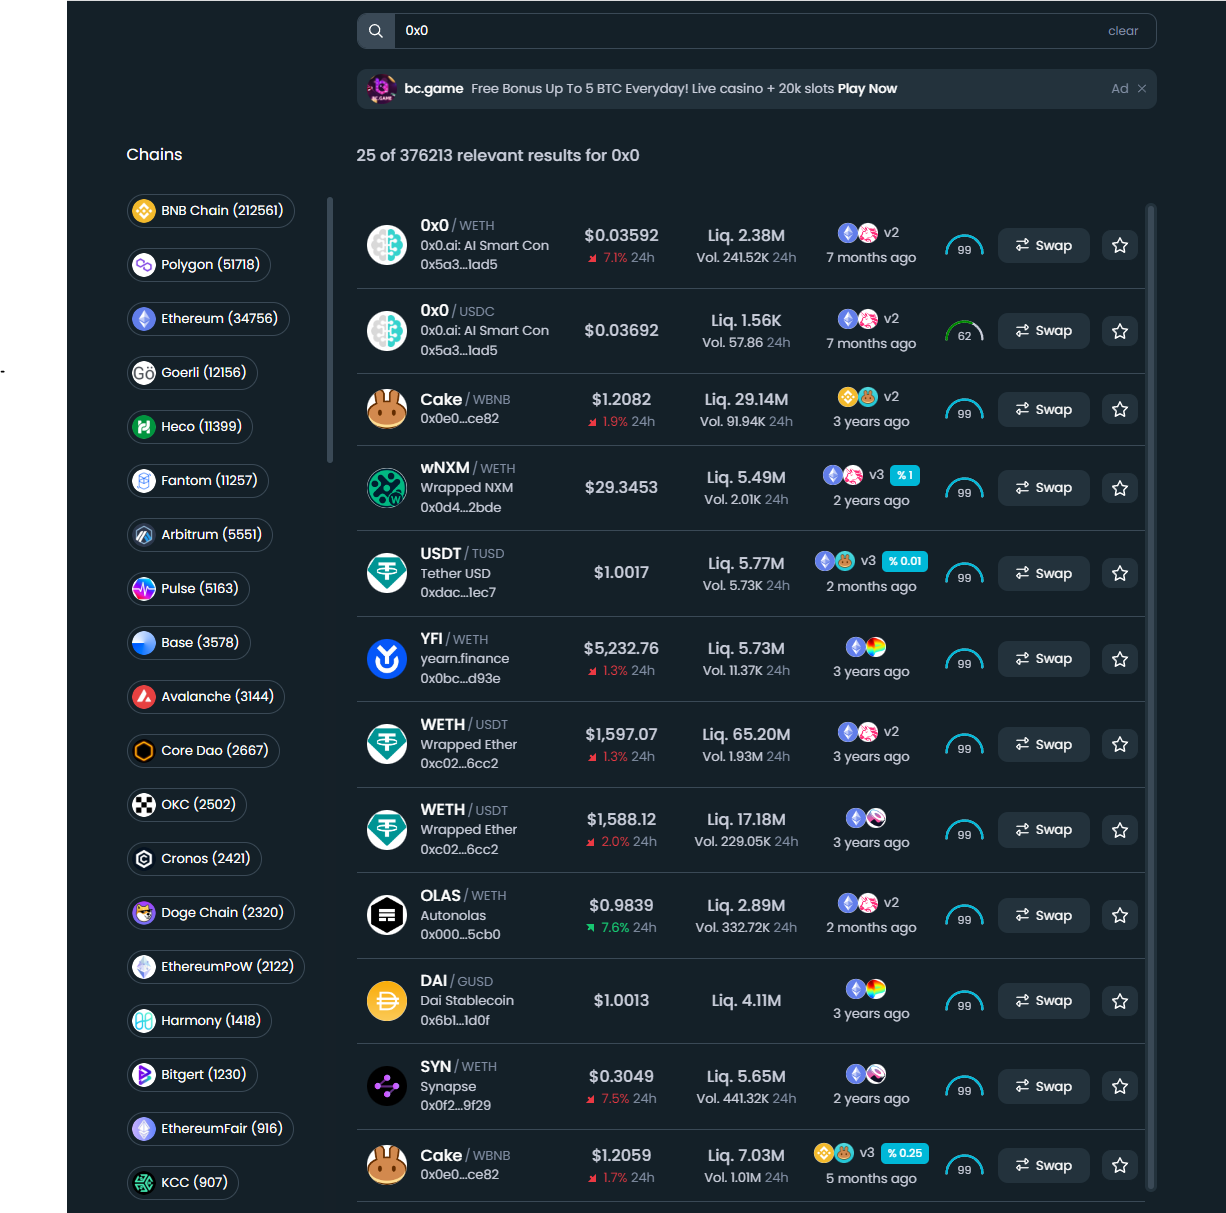This screenshot has width=1226, height=1213.
Task: Click the results list vertical scrollbar
Action: (x=1151, y=697)
